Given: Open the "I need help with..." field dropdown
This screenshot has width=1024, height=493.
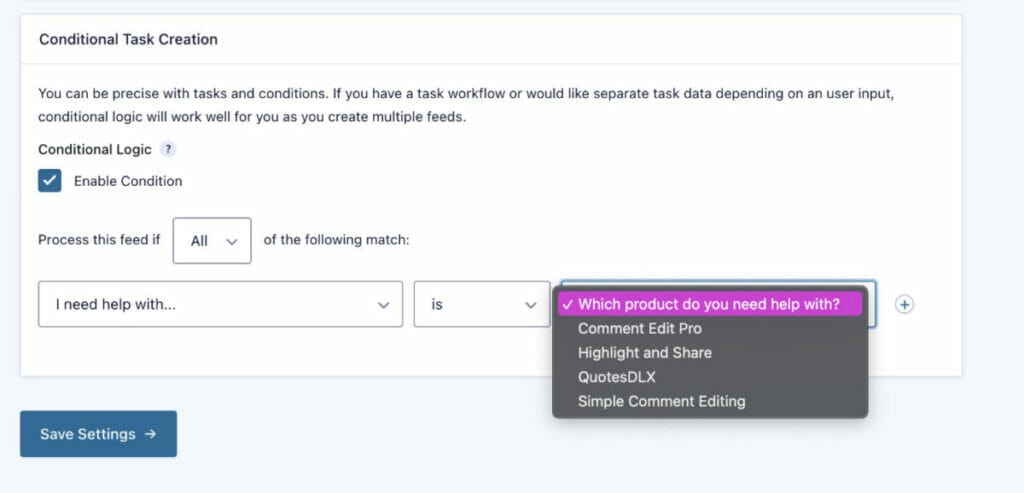Looking at the screenshot, I should coord(214,304).
